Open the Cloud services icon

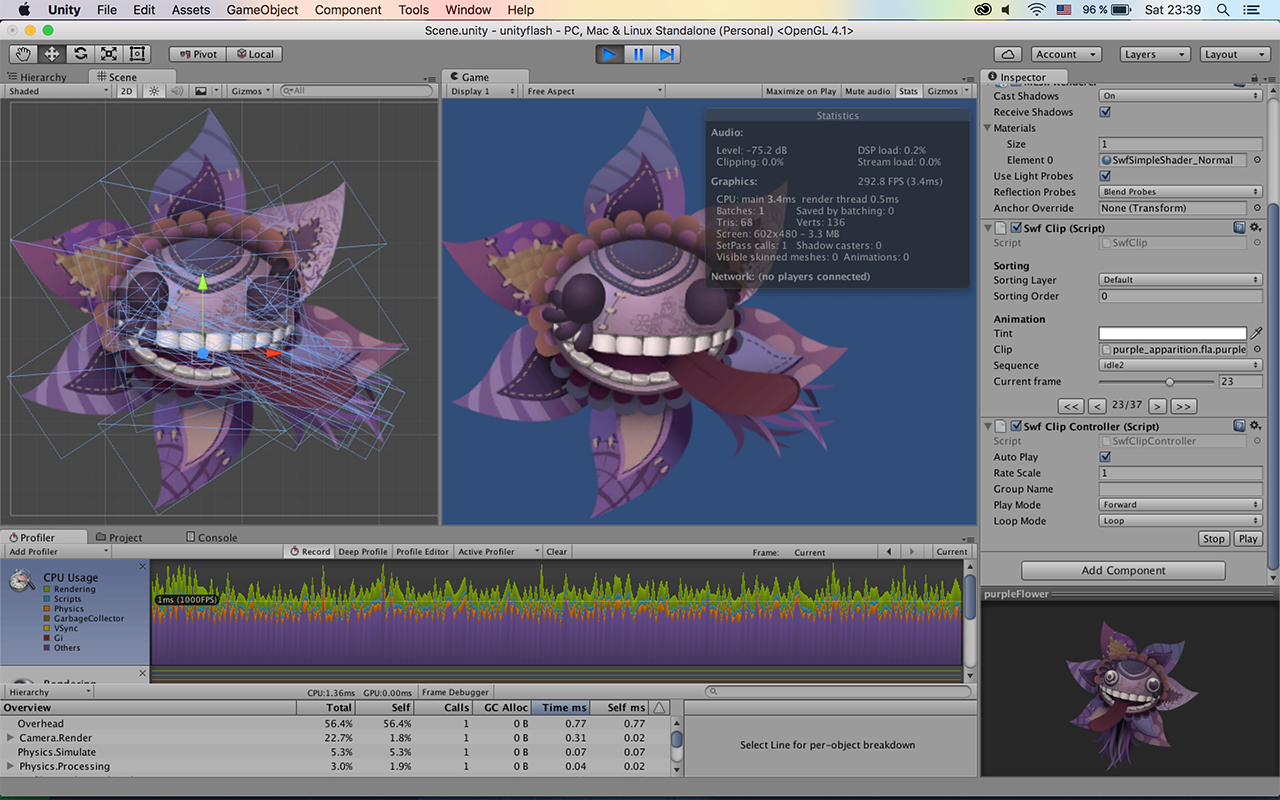(x=1008, y=54)
